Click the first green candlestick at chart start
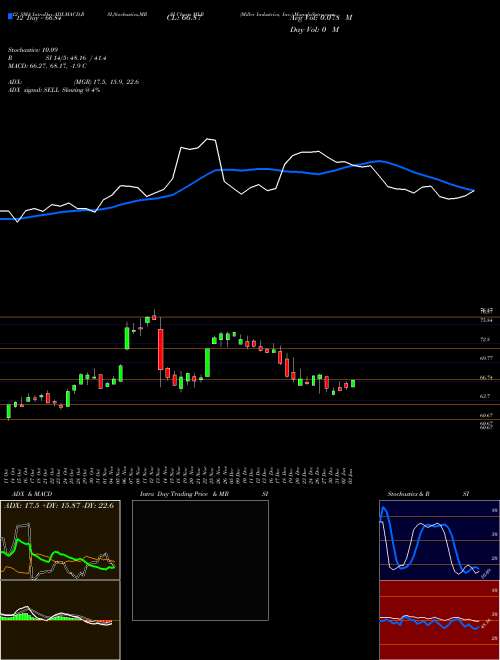 point(8,411)
